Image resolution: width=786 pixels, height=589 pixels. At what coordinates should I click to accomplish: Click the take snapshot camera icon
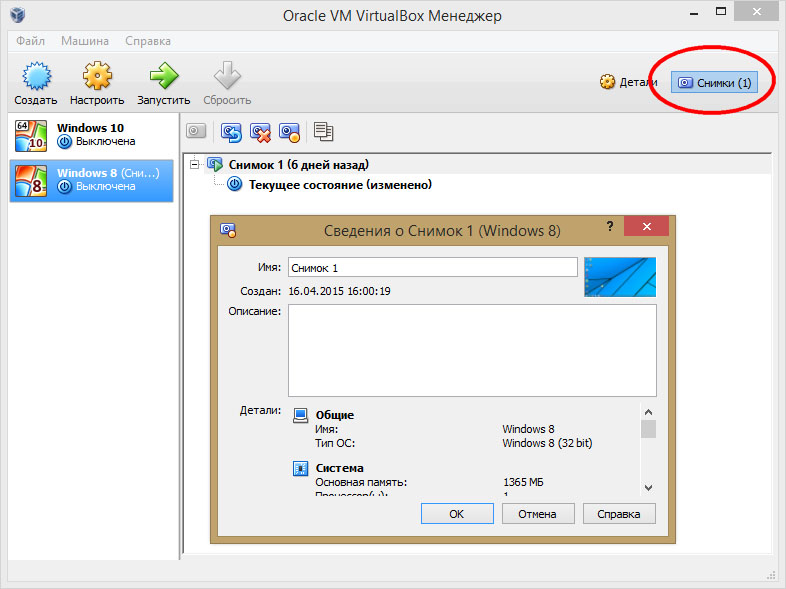196,131
